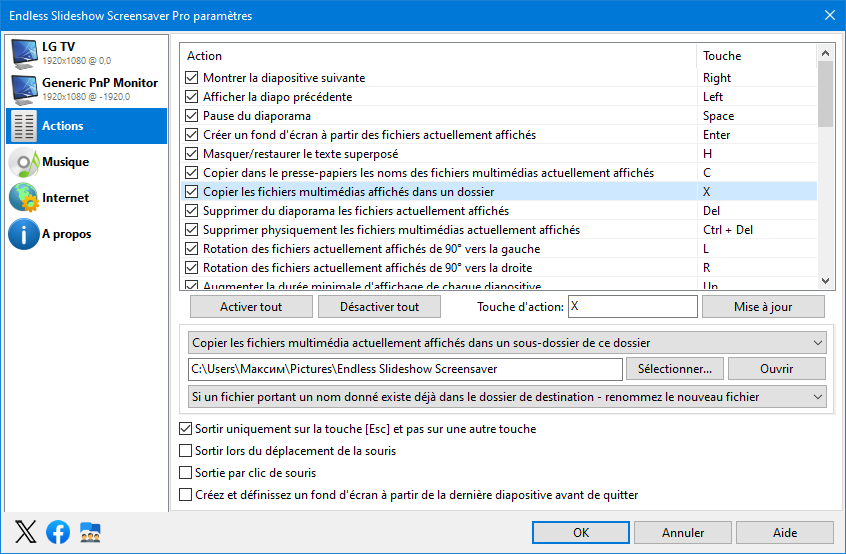Viewport: 846px width, 554px height.
Task: Click the Ouvrir button
Action: (776, 369)
